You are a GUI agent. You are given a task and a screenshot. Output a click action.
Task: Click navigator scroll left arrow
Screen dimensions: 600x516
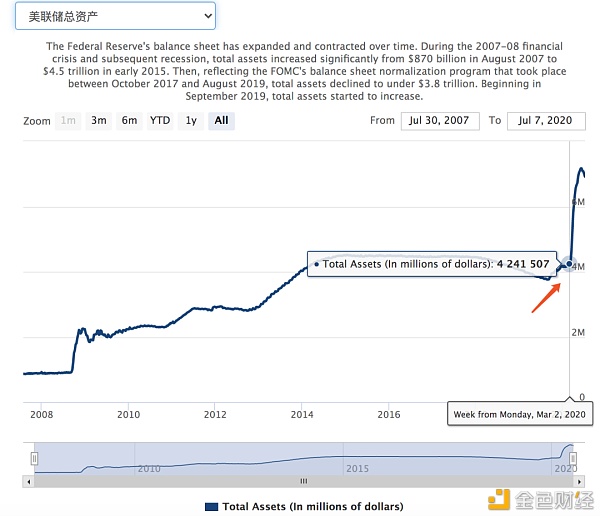pyautogui.click(x=29, y=482)
